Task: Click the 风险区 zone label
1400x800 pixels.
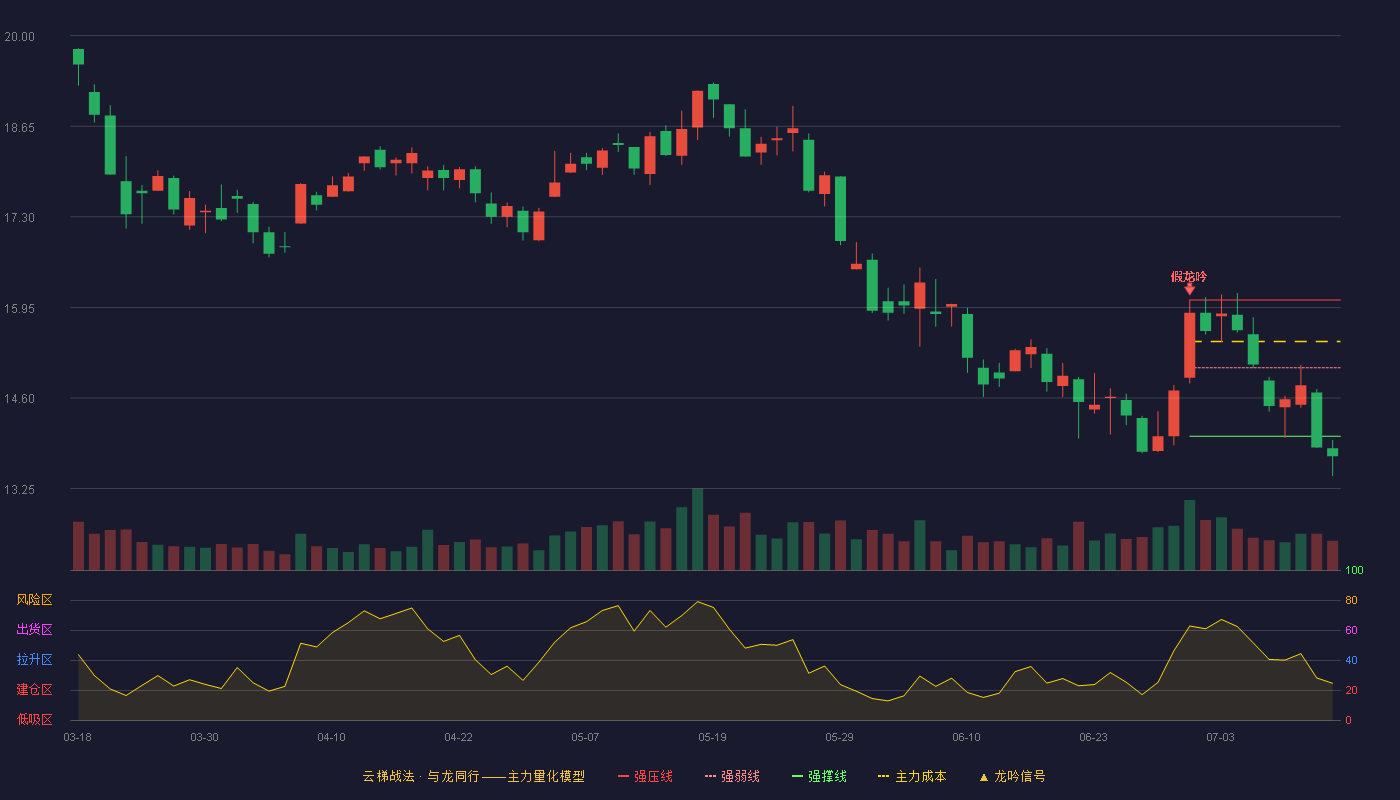Action: pos(34,600)
